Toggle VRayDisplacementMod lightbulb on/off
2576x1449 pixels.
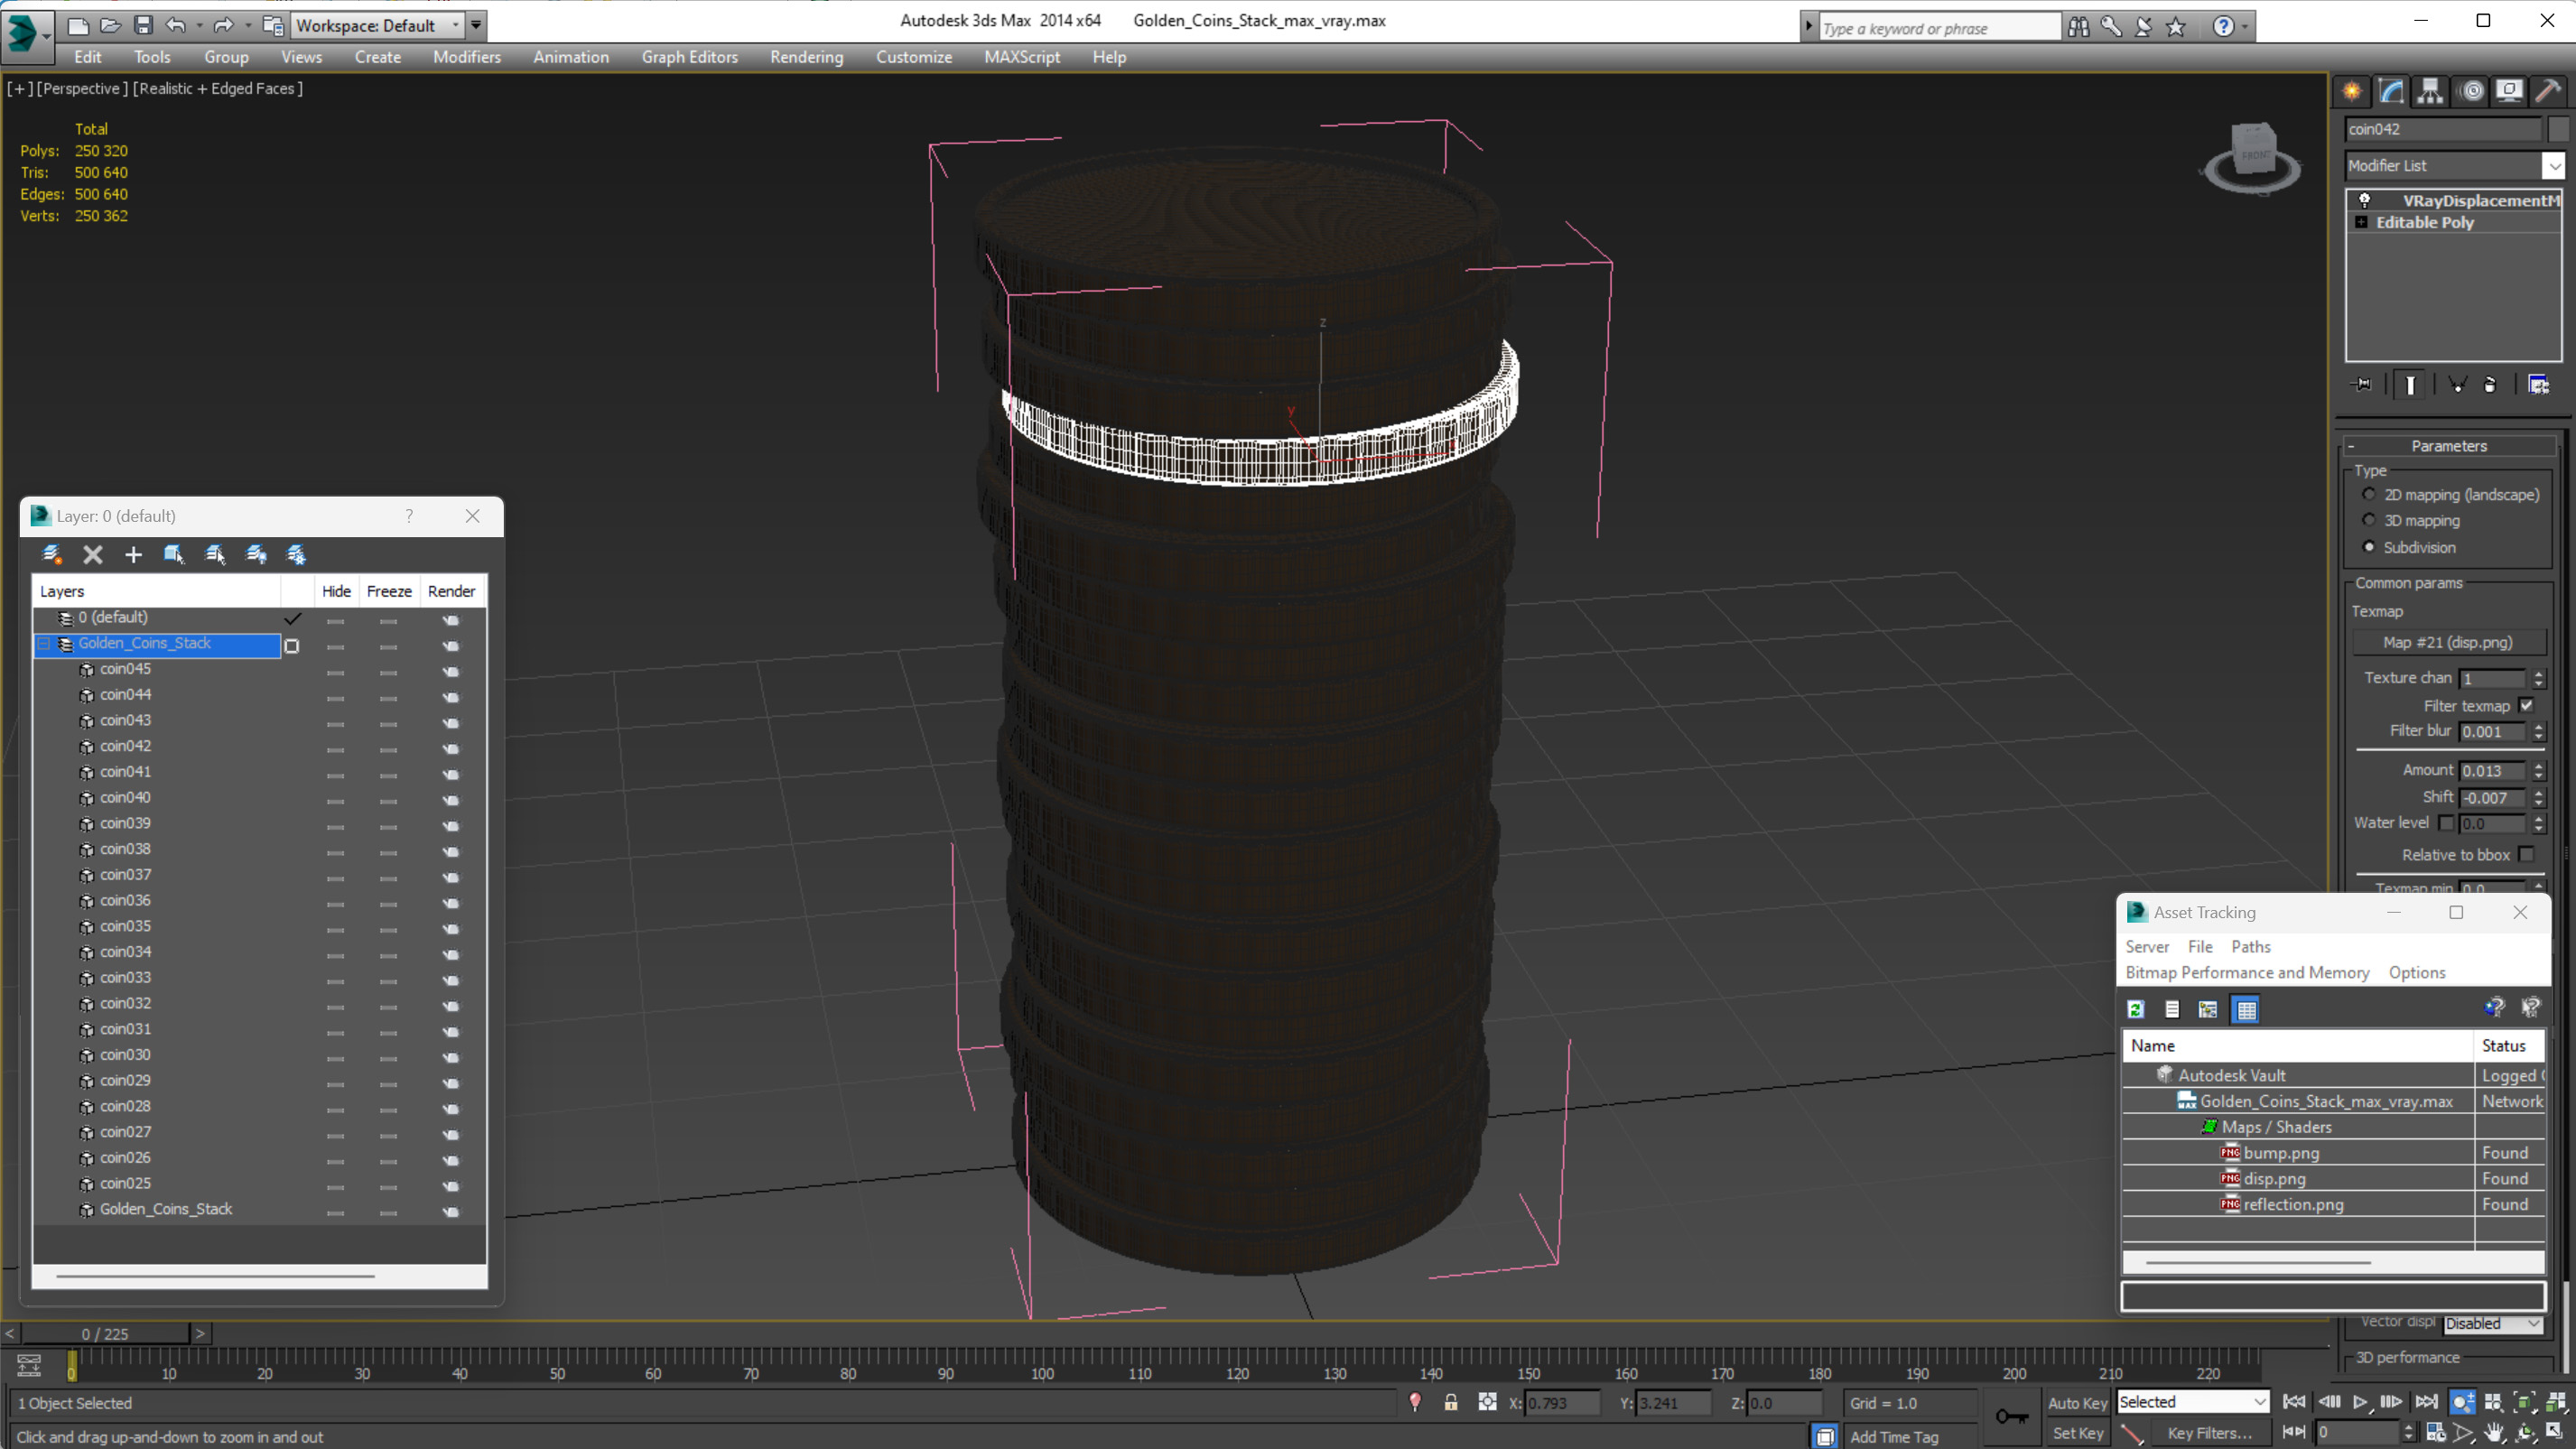2364,200
